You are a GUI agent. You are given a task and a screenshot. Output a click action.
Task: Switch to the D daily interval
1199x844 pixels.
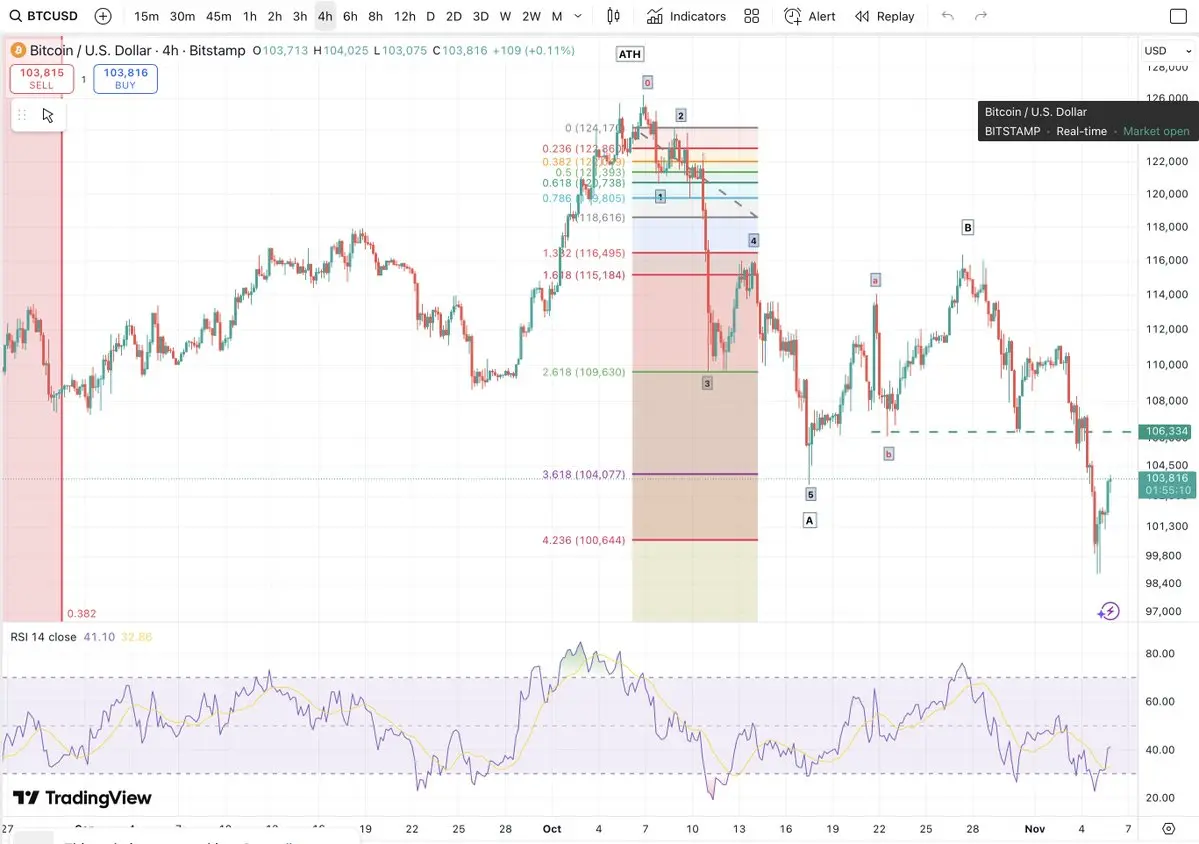(431, 16)
